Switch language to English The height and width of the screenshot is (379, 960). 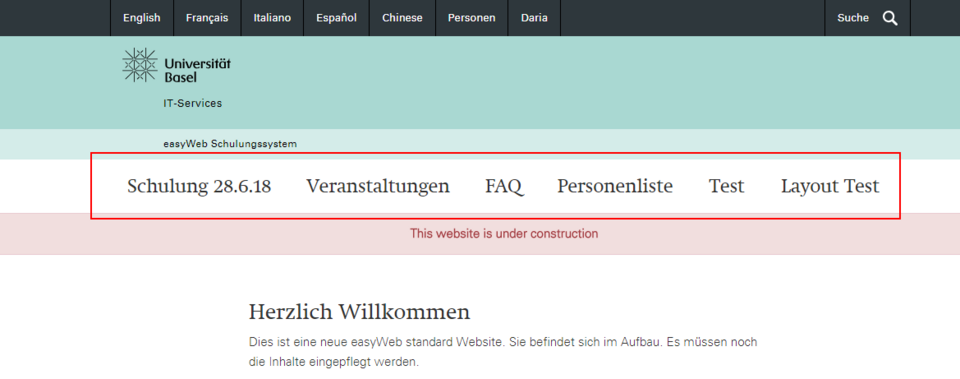click(141, 18)
